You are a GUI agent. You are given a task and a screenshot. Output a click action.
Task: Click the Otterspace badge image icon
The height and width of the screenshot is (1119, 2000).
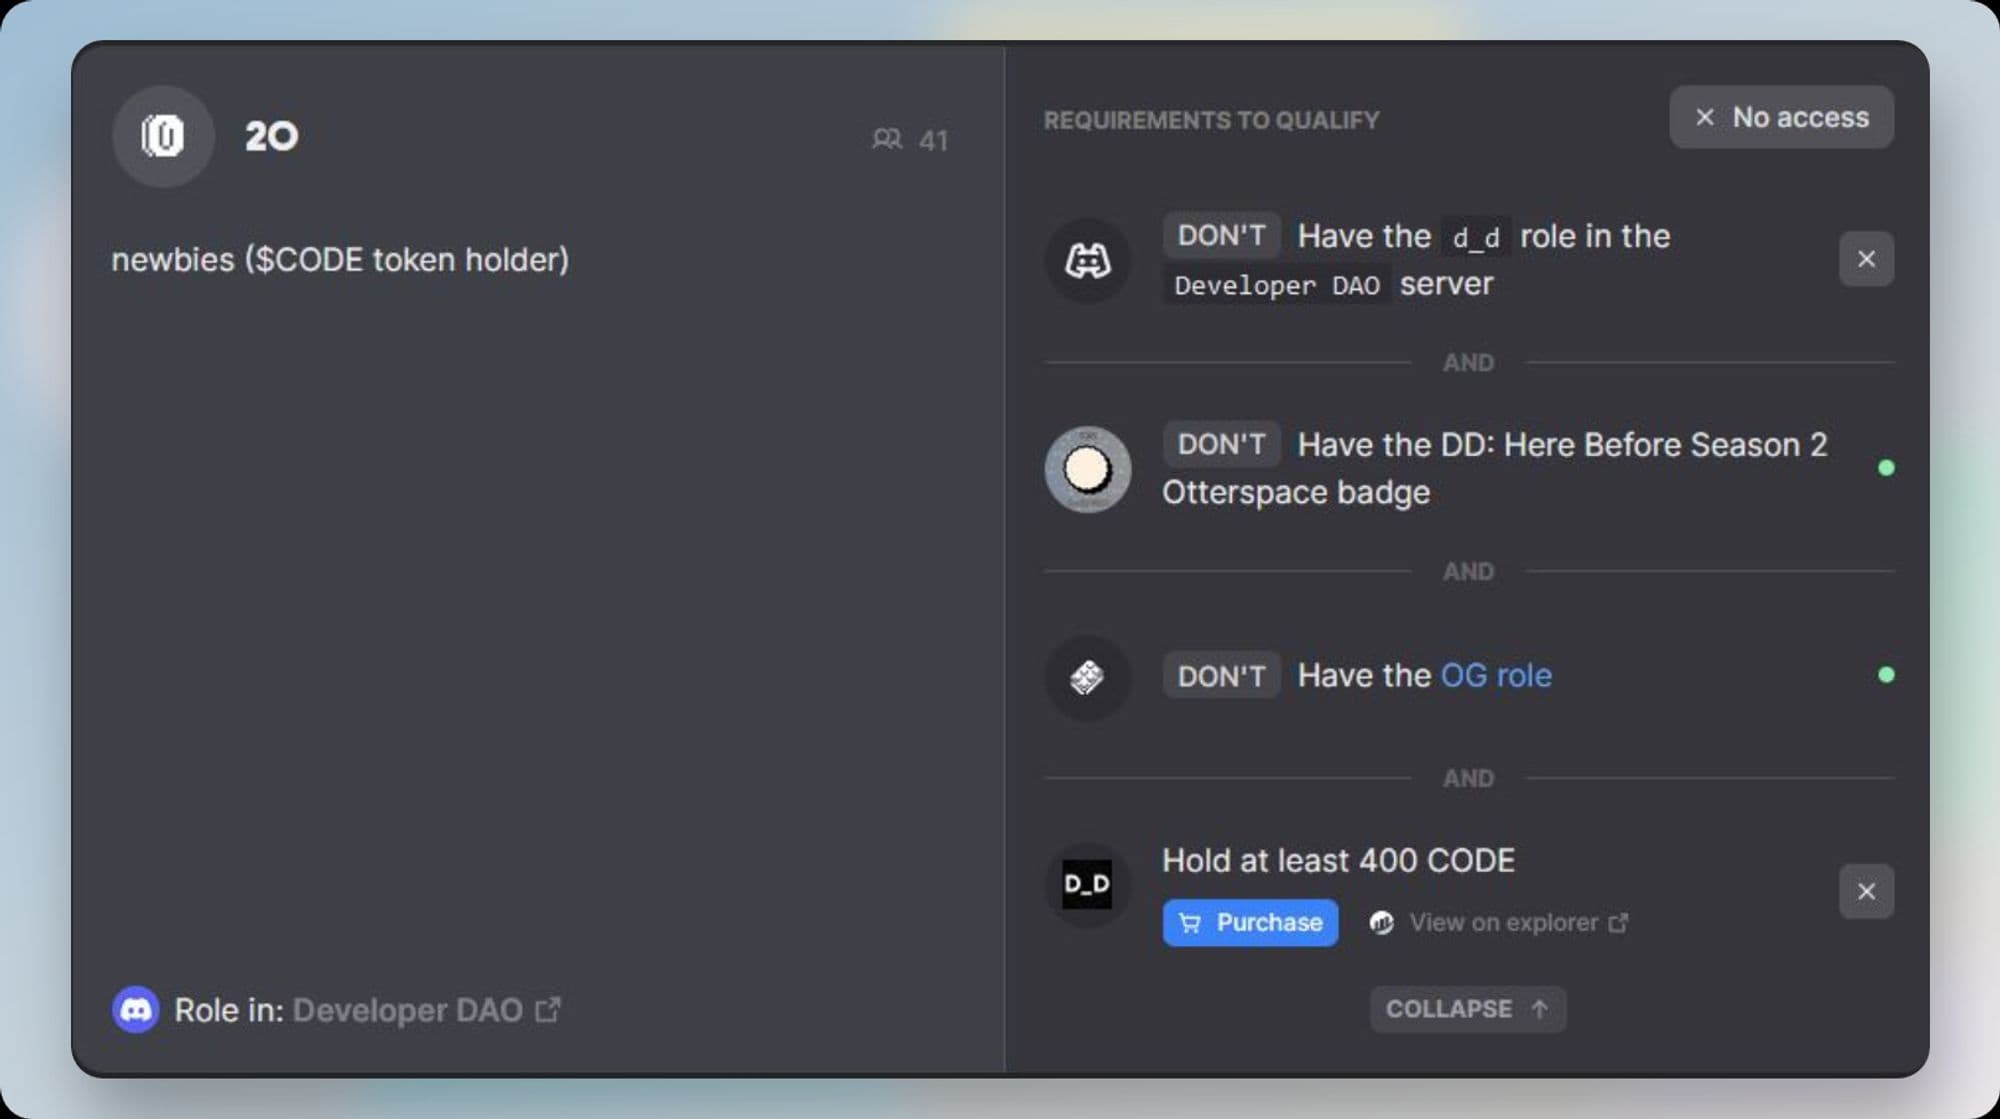point(1087,469)
